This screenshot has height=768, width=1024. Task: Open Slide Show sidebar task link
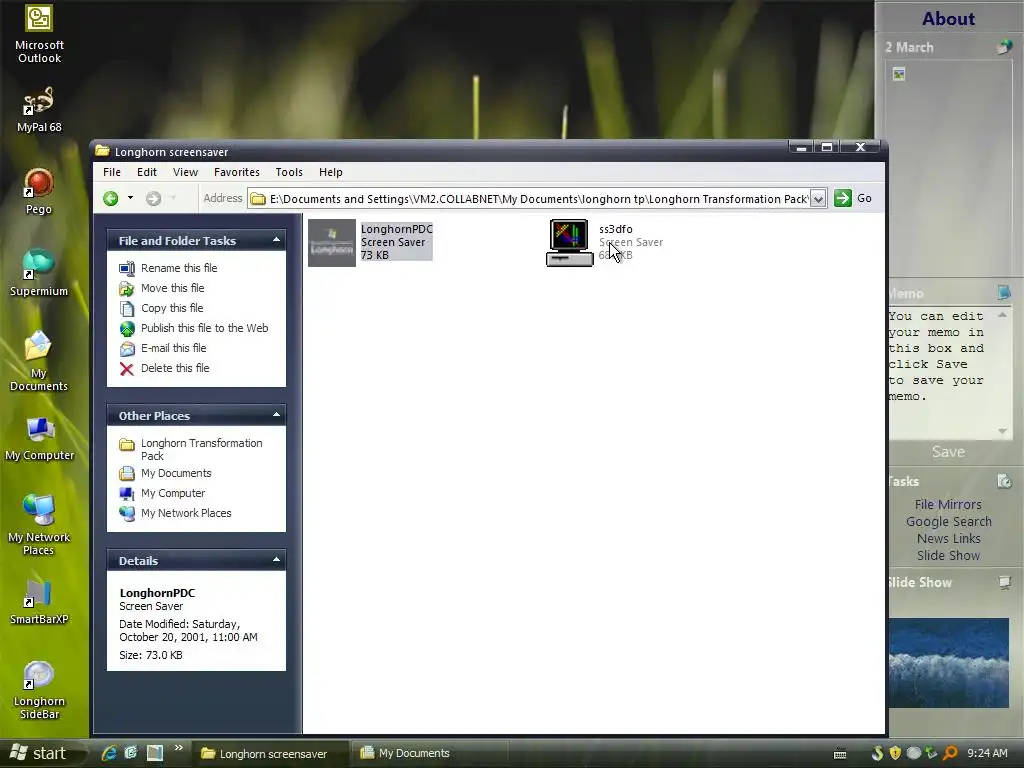948,555
